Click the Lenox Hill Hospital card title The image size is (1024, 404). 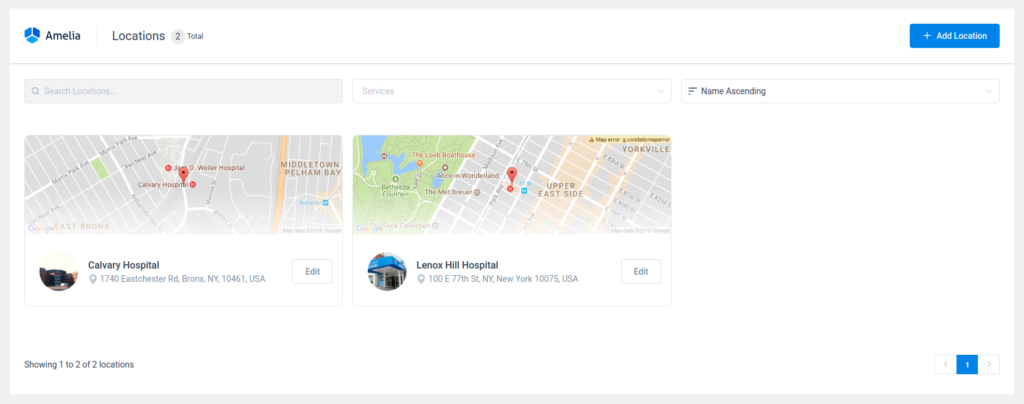(457, 265)
